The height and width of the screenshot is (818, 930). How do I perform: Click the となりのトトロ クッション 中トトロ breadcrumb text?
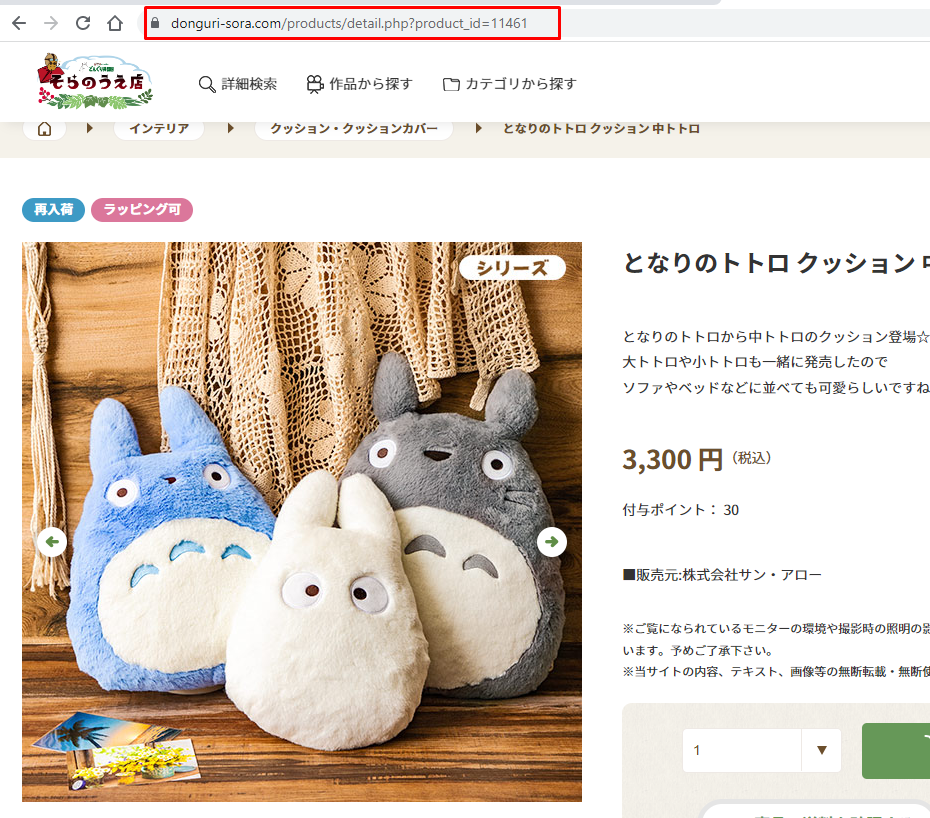(x=601, y=129)
